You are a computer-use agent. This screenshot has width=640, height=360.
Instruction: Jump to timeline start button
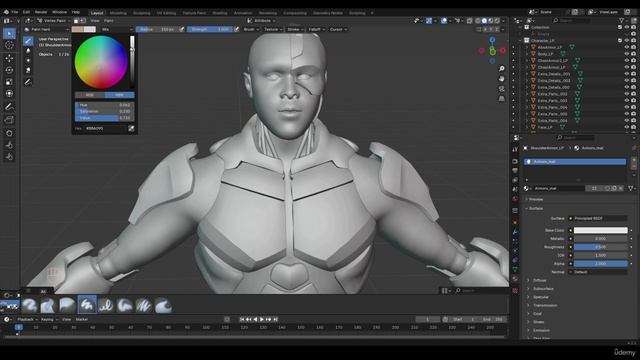click(x=242, y=319)
